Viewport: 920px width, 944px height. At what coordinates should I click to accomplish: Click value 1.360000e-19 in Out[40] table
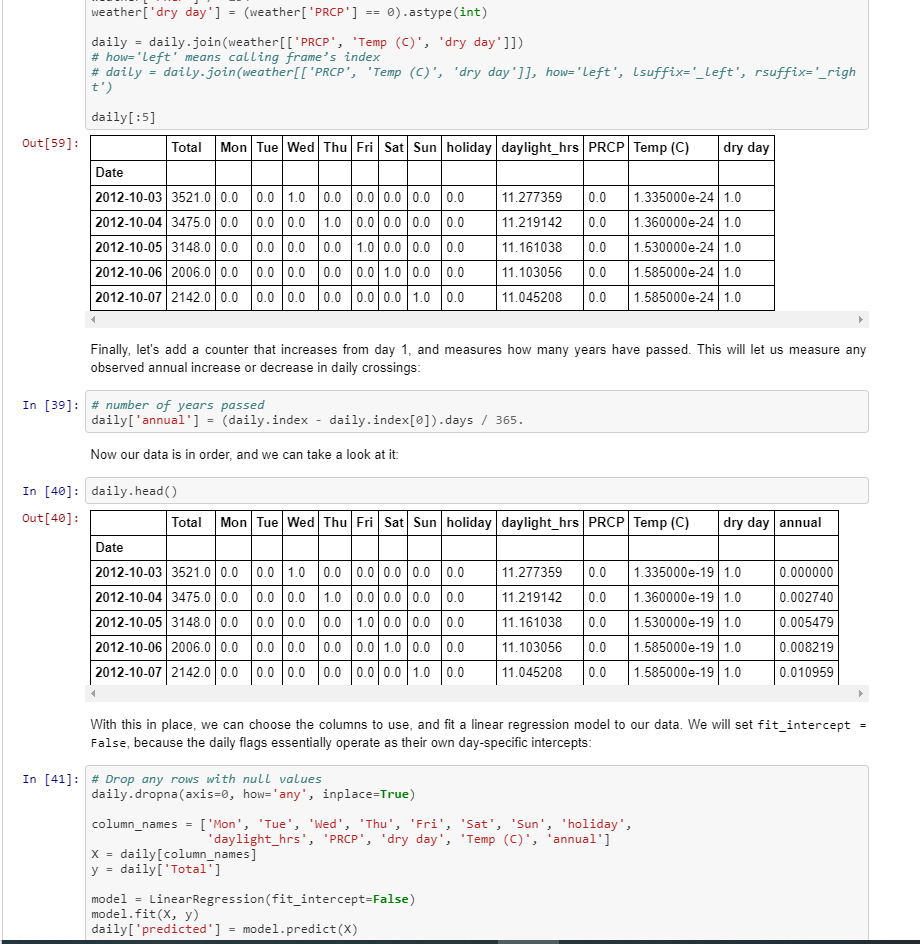(673, 597)
